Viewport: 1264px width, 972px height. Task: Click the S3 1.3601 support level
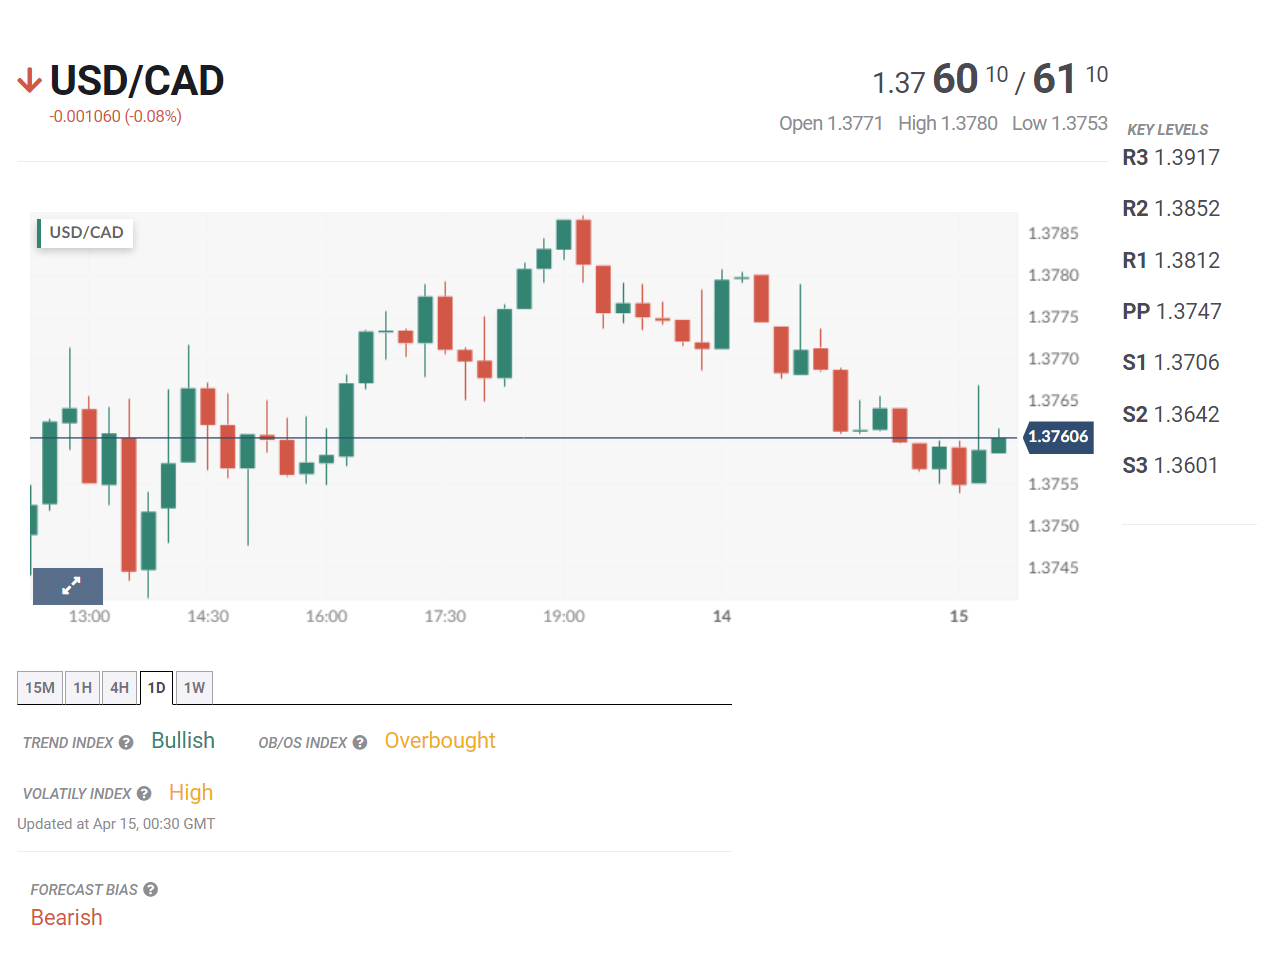(1170, 465)
